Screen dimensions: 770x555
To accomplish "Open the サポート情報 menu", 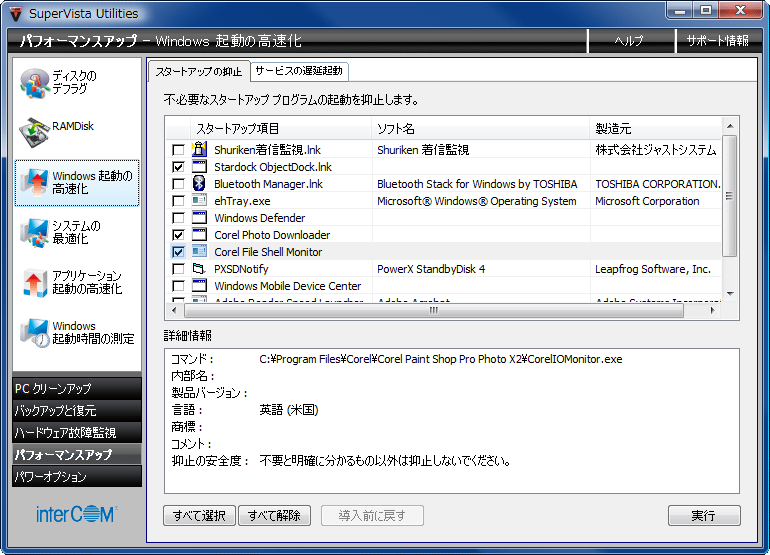I will pyautogui.click(x=717, y=41).
